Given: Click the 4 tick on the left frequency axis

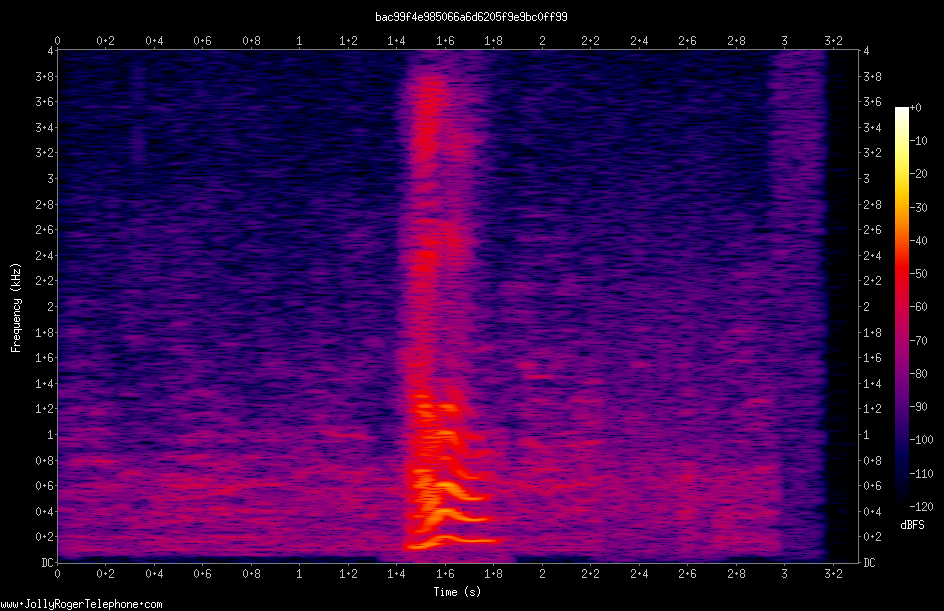Looking at the screenshot, I should tap(51, 51).
